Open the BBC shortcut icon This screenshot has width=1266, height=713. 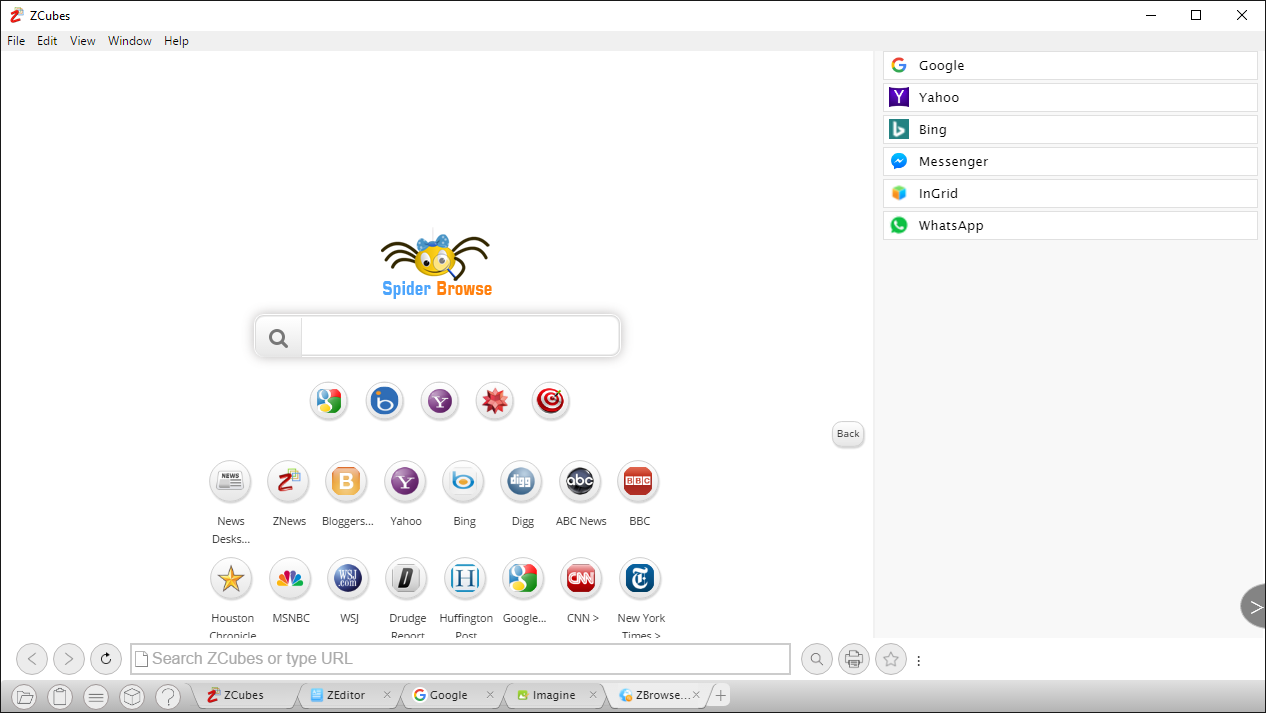click(638, 482)
